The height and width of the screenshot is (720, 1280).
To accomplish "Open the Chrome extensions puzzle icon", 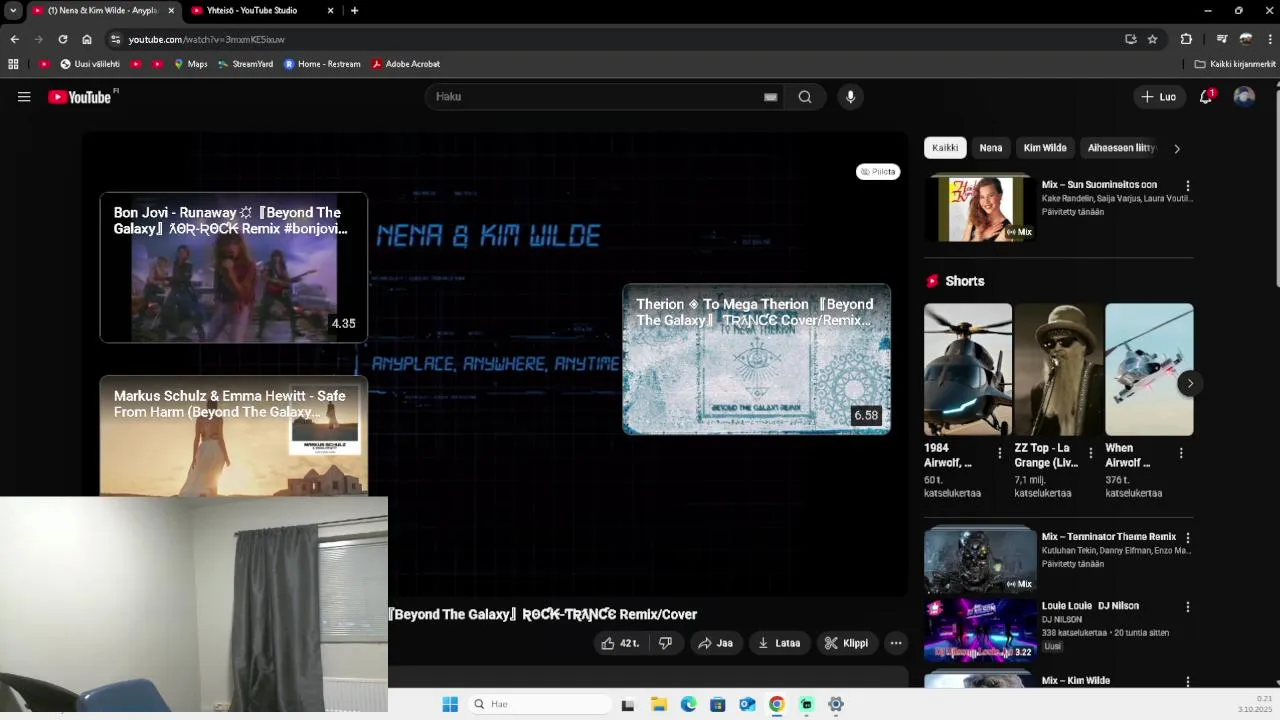I will pyautogui.click(x=1186, y=39).
